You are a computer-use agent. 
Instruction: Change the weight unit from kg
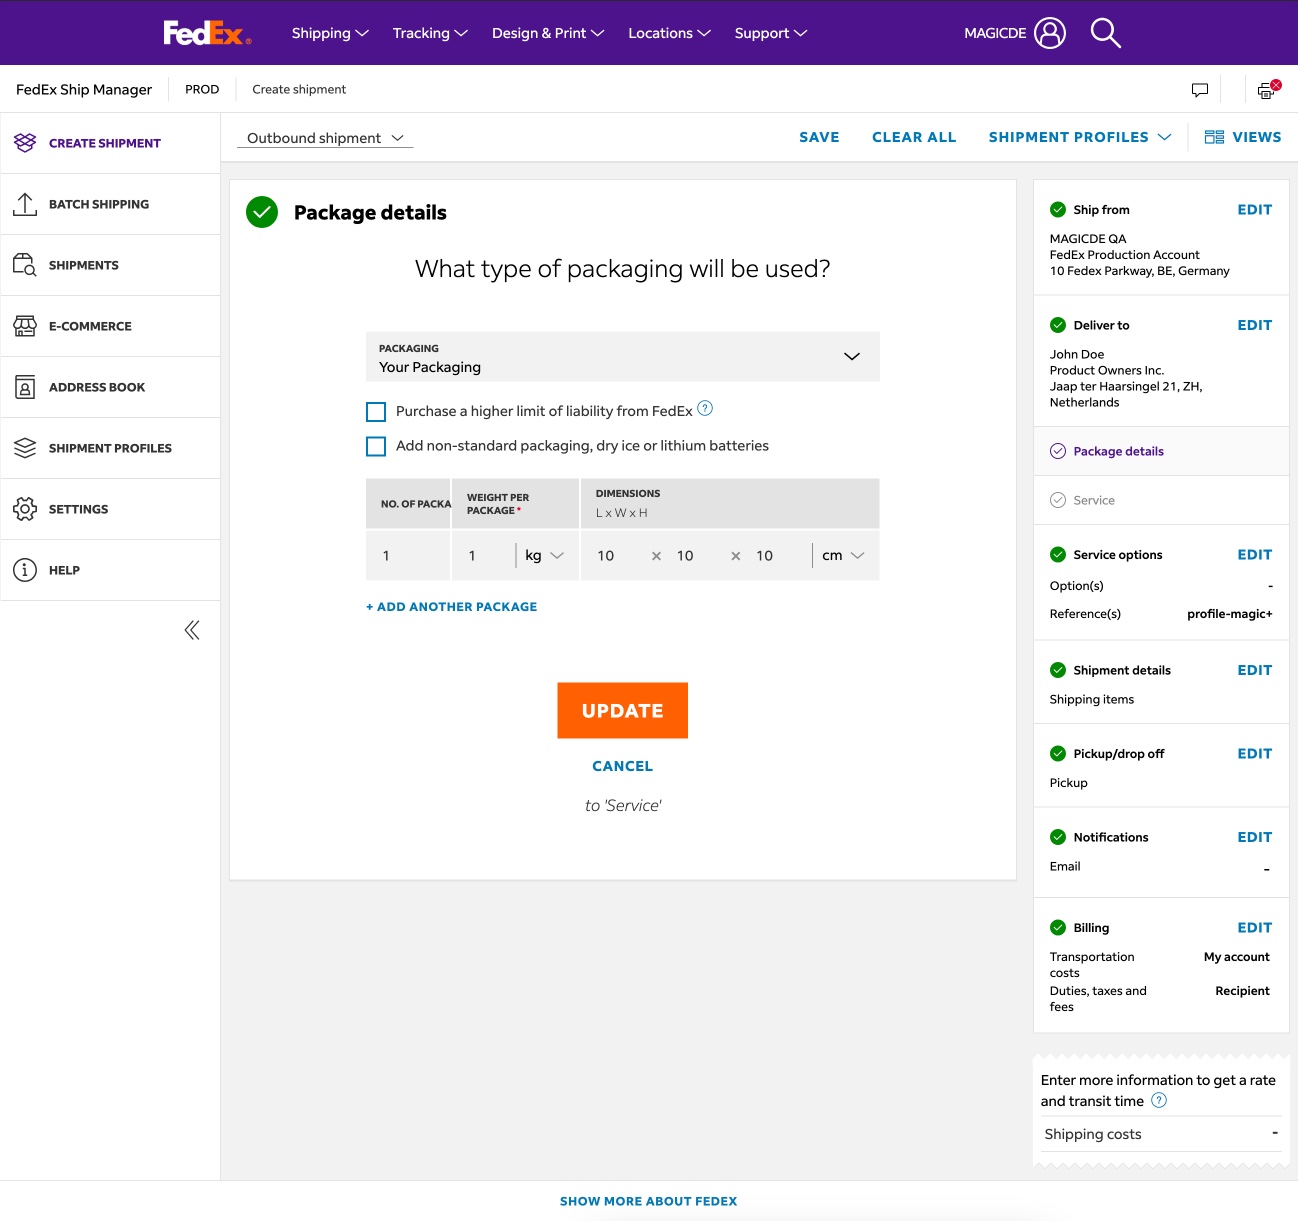(545, 555)
